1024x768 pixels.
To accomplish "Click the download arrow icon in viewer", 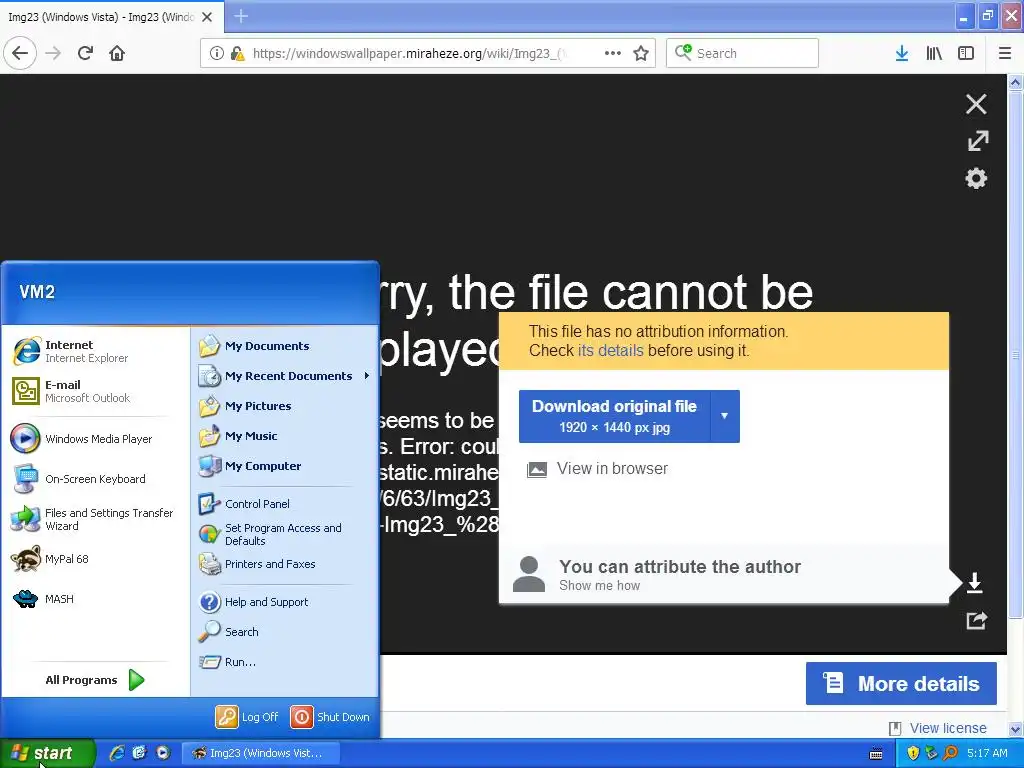I will coord(974,583).
